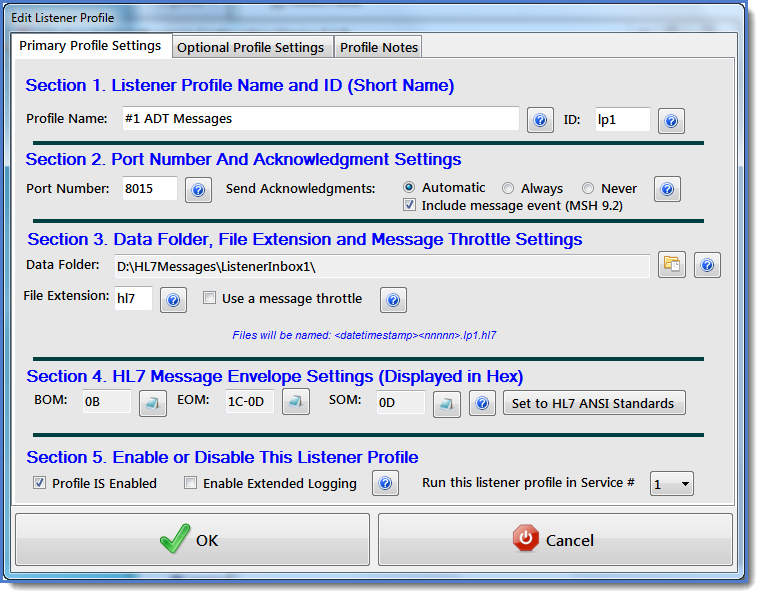Click help icon beside the ID field
The width and height of the screenshot is (763, 598).
click(672, 120)
